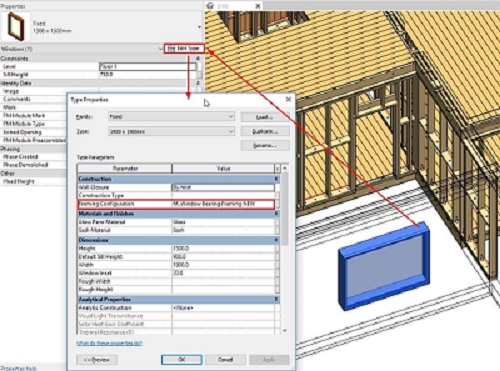Select the Framing Configuration value field
This screenshot has width=500, height=371.
(x=223, y=204)
